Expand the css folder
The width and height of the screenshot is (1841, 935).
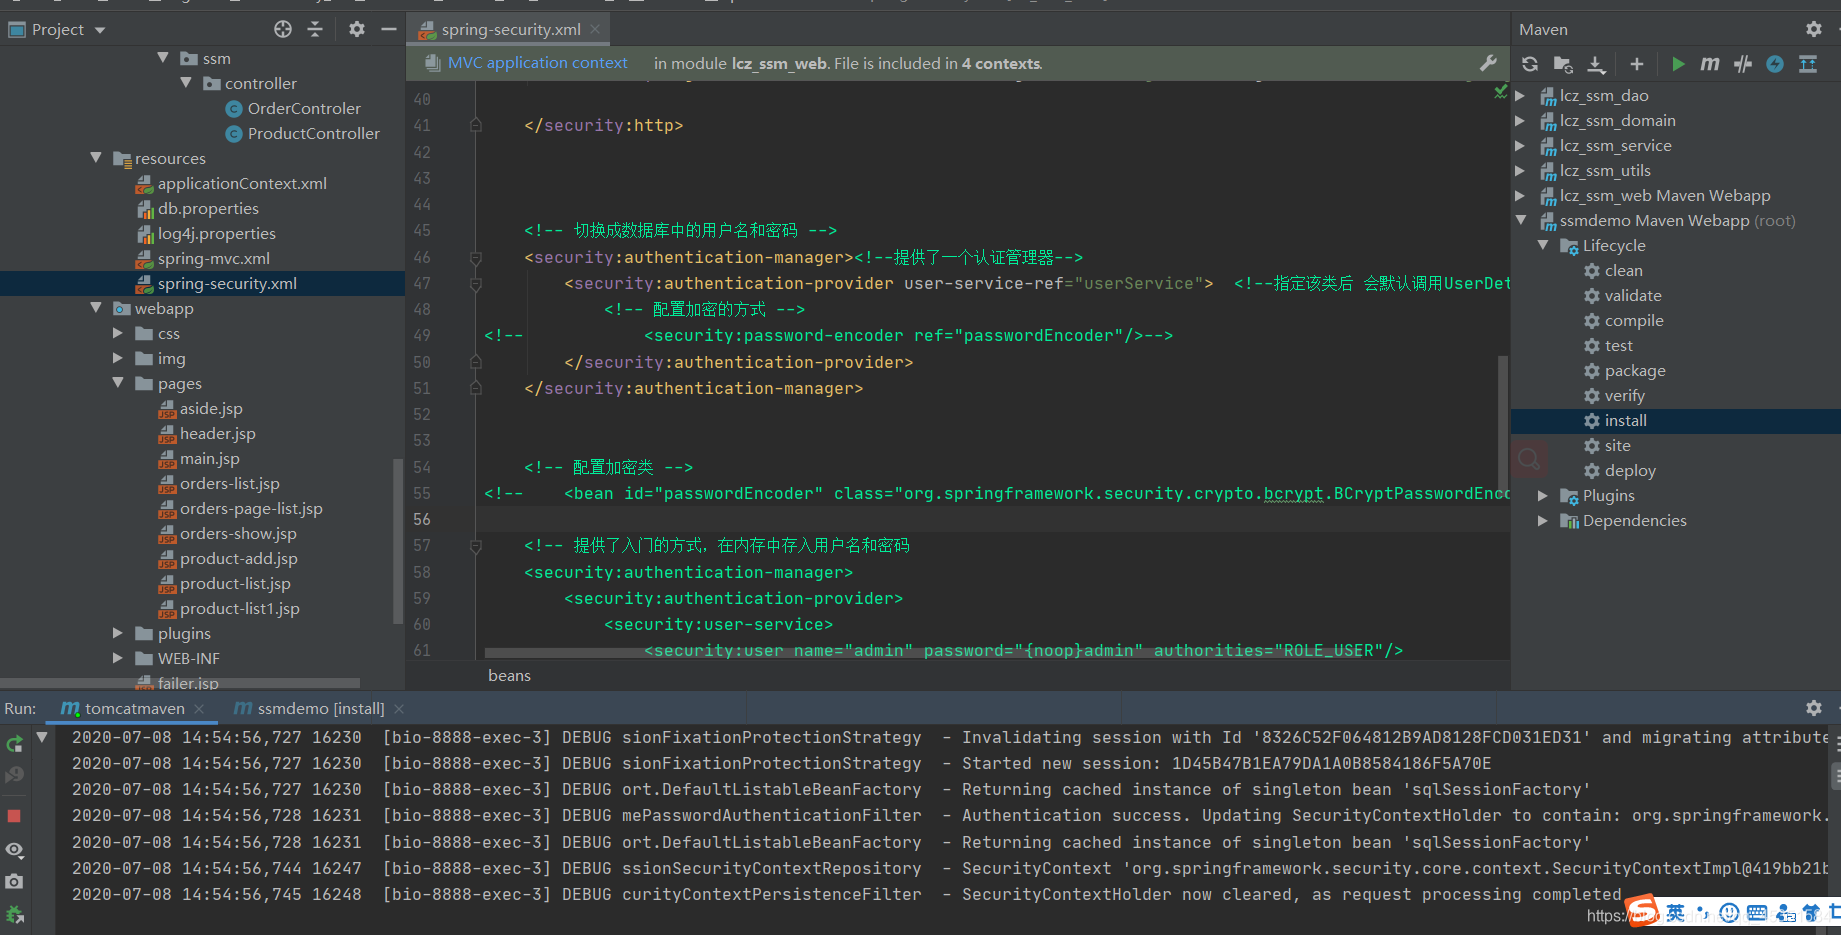118,333
